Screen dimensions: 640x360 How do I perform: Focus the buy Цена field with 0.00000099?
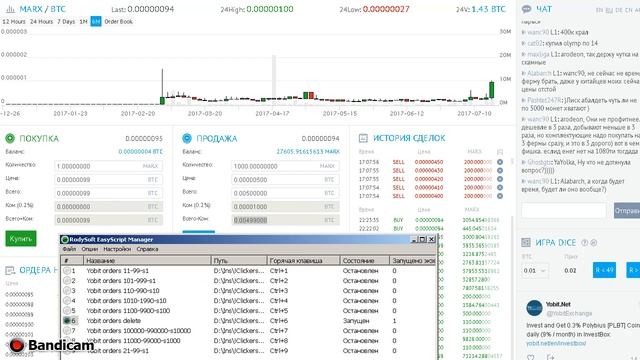(x=109, y=180)
